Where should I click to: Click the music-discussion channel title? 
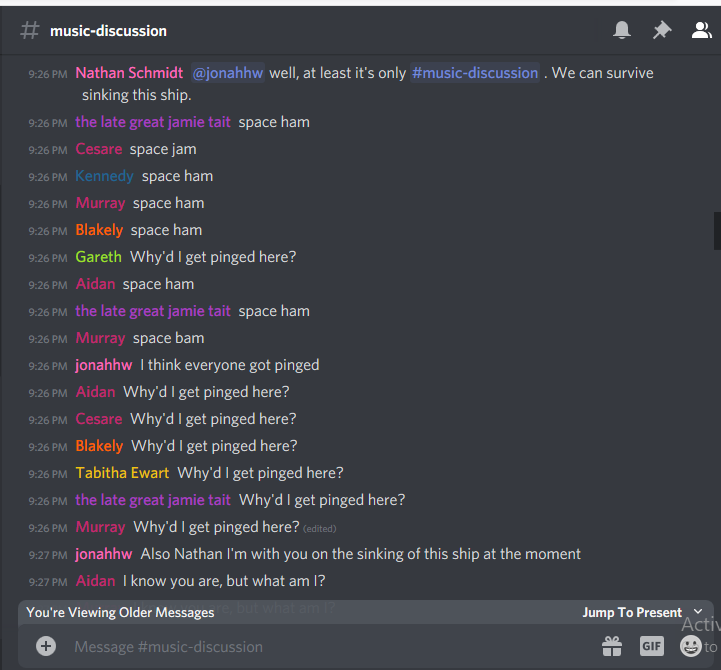(109, 31)
